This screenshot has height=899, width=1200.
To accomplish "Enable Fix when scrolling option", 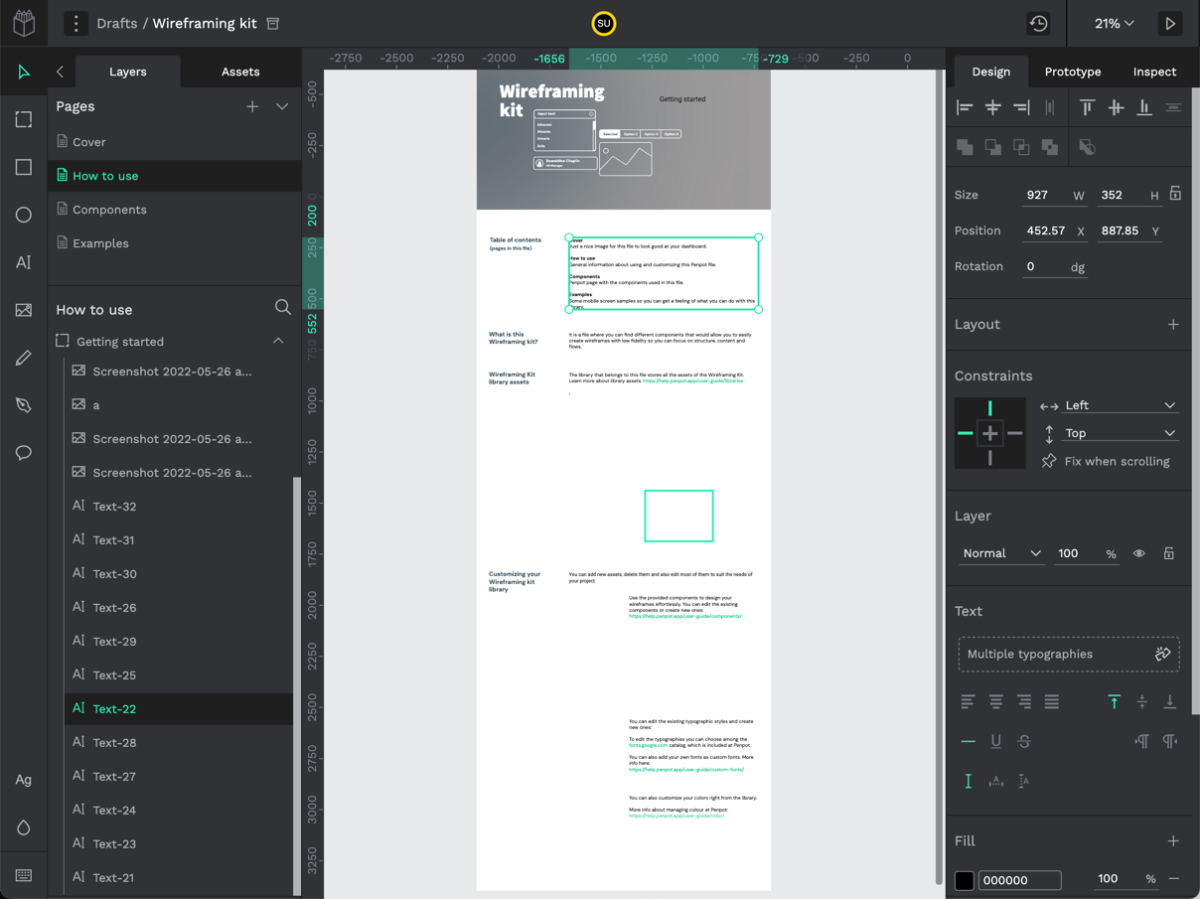I will click(x=1105, y=461).
